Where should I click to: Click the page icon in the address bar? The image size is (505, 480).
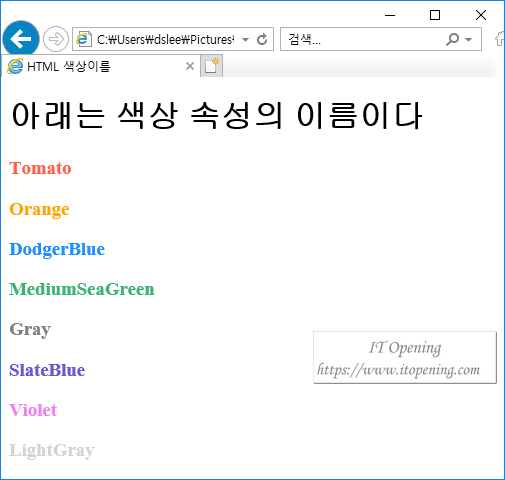coord(84,39)
